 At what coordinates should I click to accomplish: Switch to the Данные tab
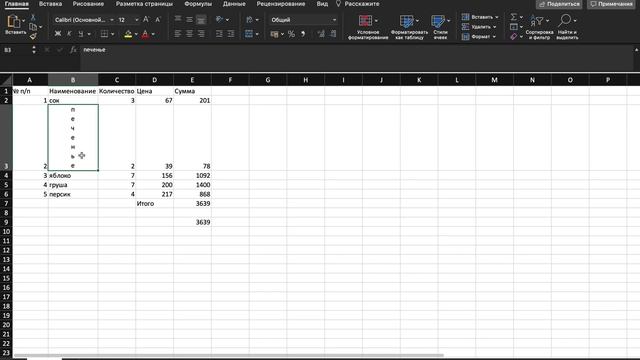pos(234,4)
